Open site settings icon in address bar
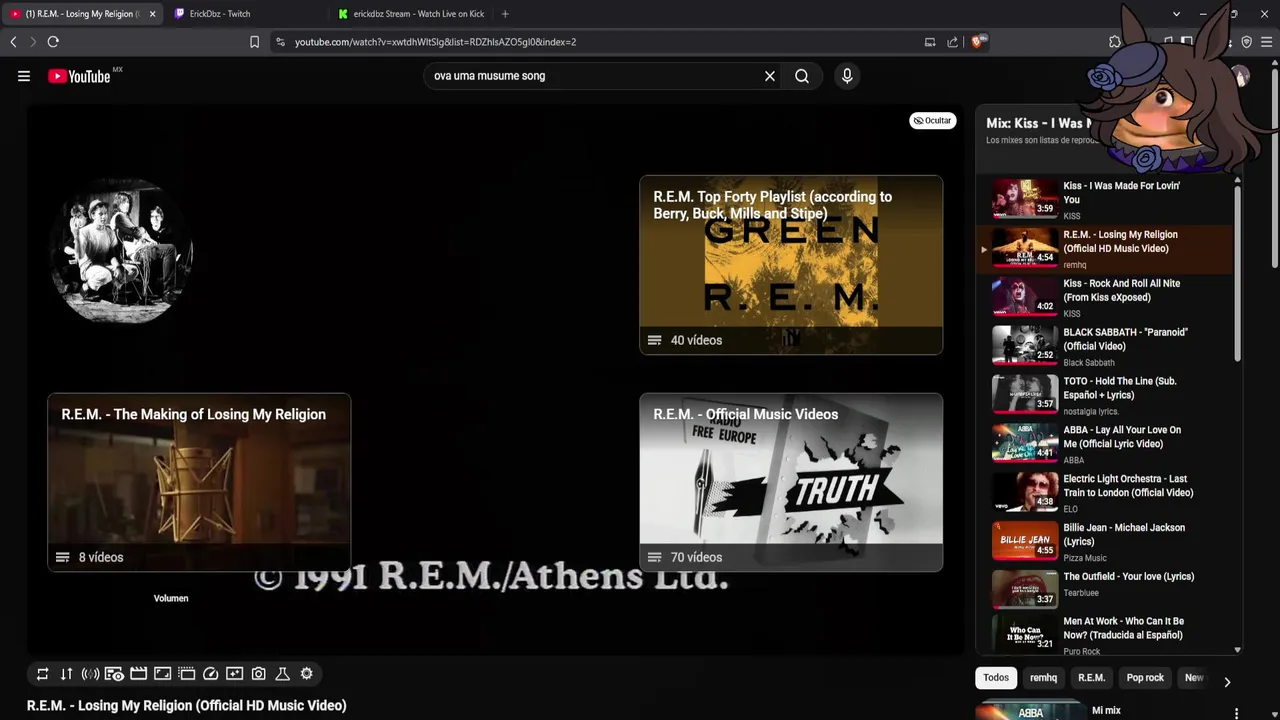 [280, 42]
